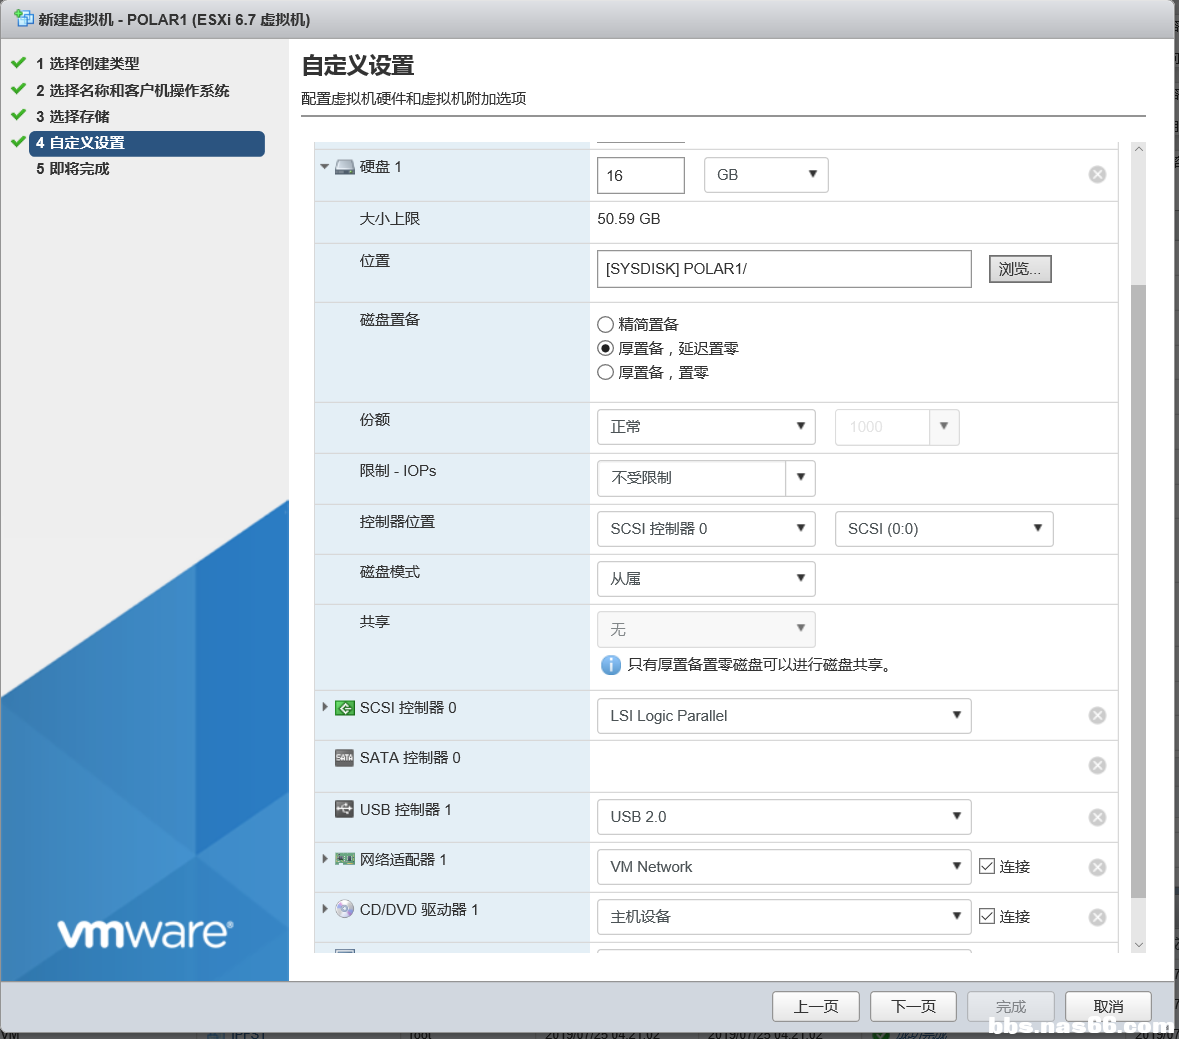Screen dimensions: 1179x1039
Task: Click the disk size input field
Action: (640, 176)
